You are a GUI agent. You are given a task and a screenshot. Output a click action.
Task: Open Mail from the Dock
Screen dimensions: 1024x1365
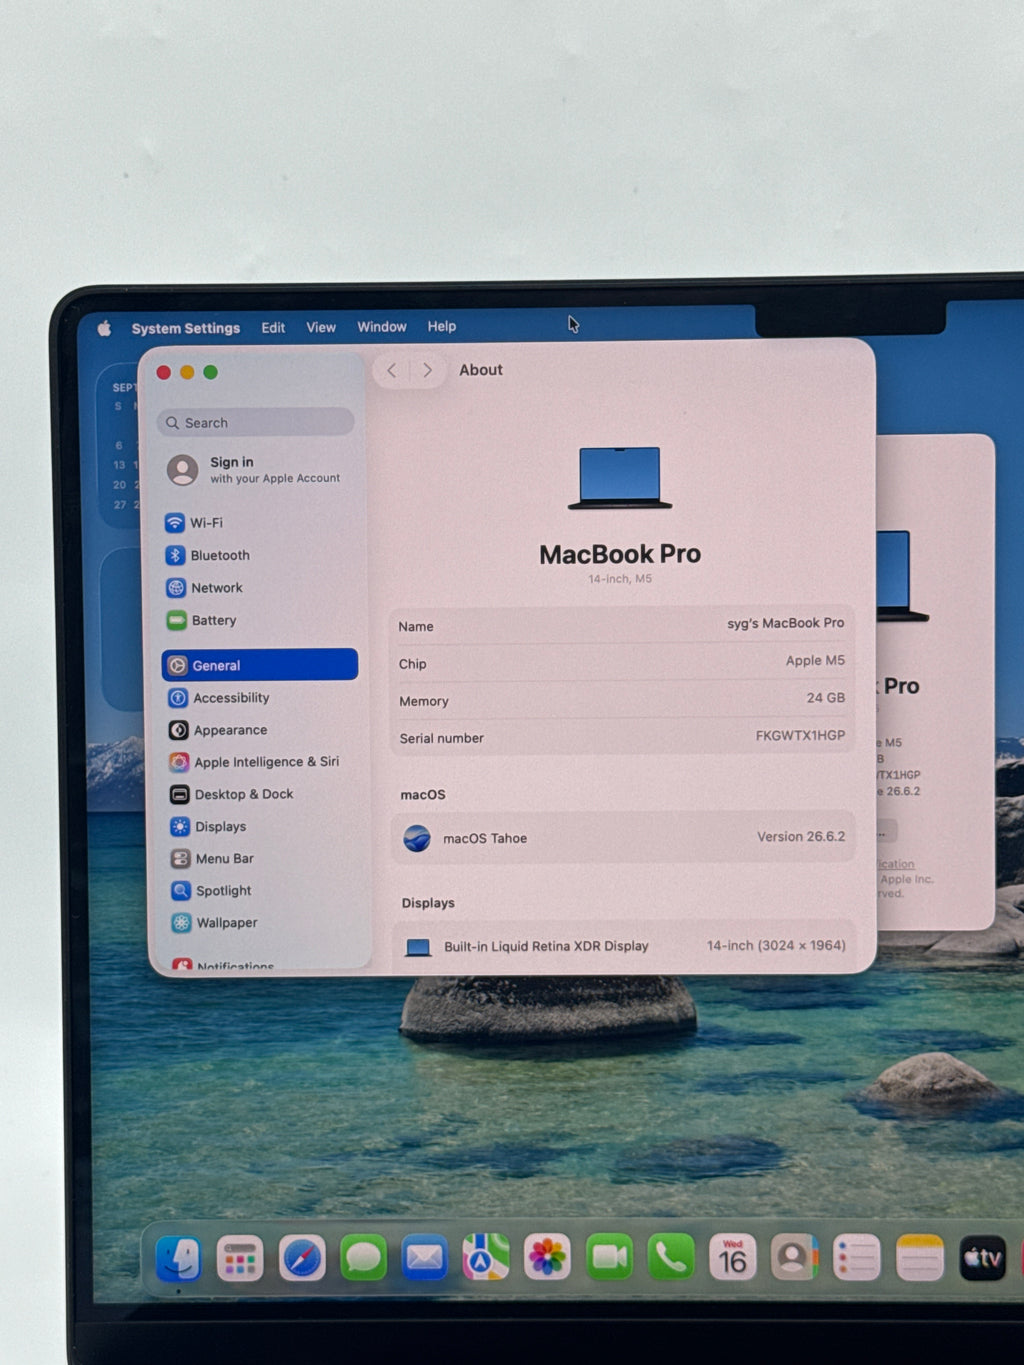click(425, 1258)
